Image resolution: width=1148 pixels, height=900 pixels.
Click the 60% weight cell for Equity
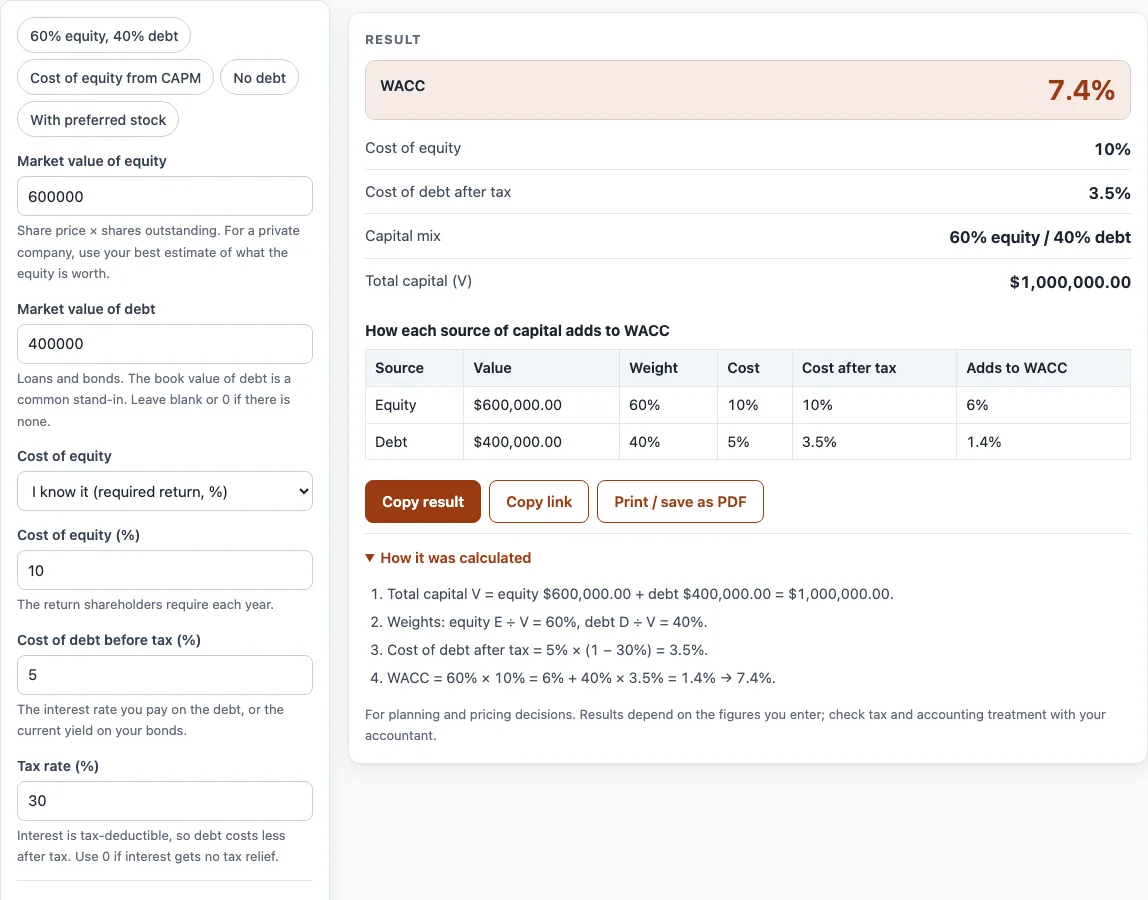pyautogui.click(x=668, y=405)
